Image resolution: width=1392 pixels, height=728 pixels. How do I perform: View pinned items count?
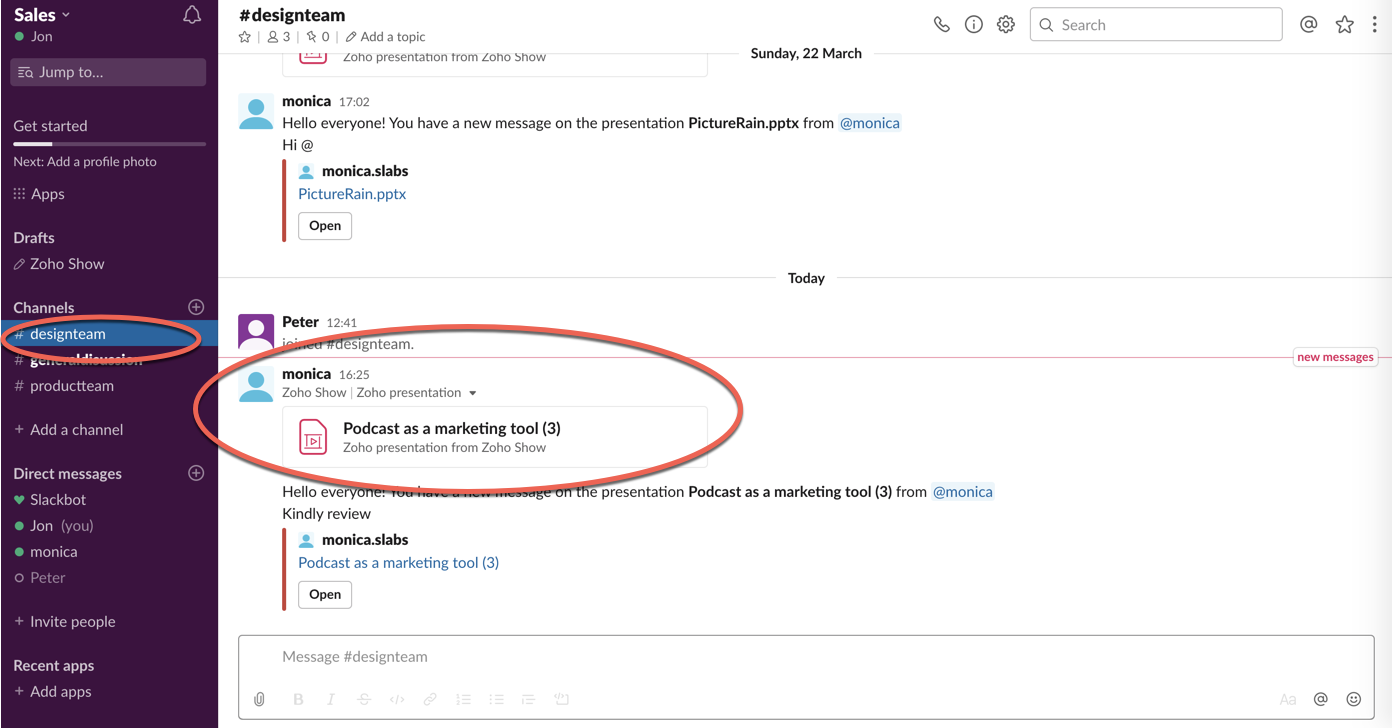pos(319,37)
